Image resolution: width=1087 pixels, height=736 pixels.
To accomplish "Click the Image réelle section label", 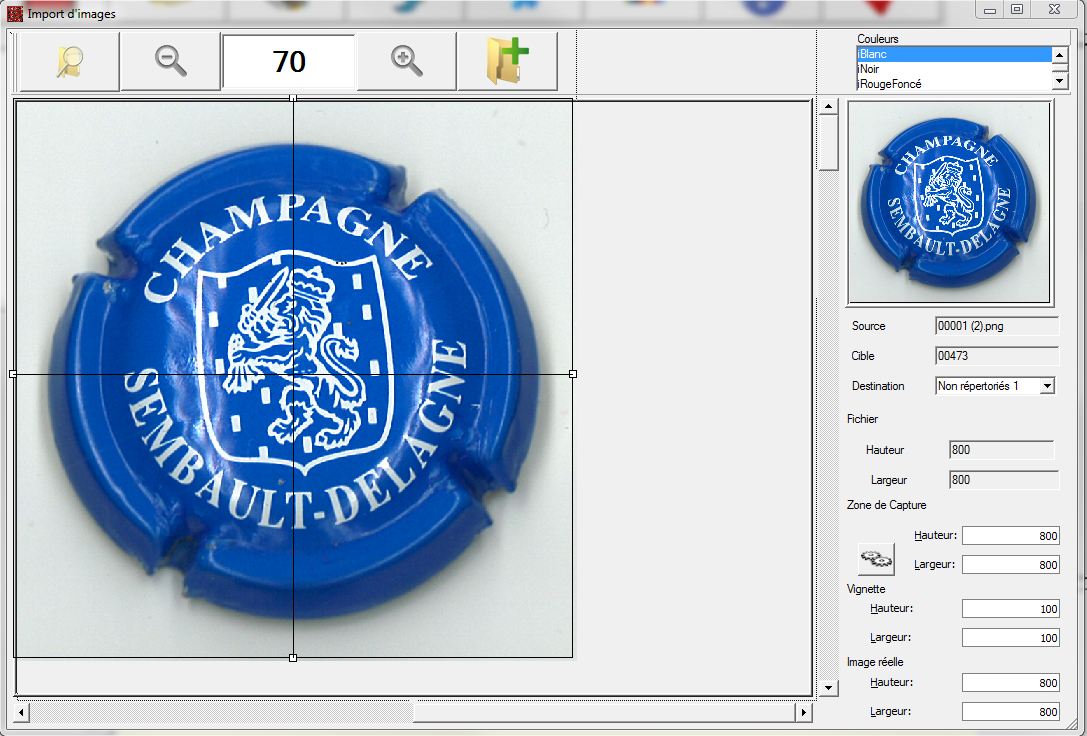I will tap(875, 662).
